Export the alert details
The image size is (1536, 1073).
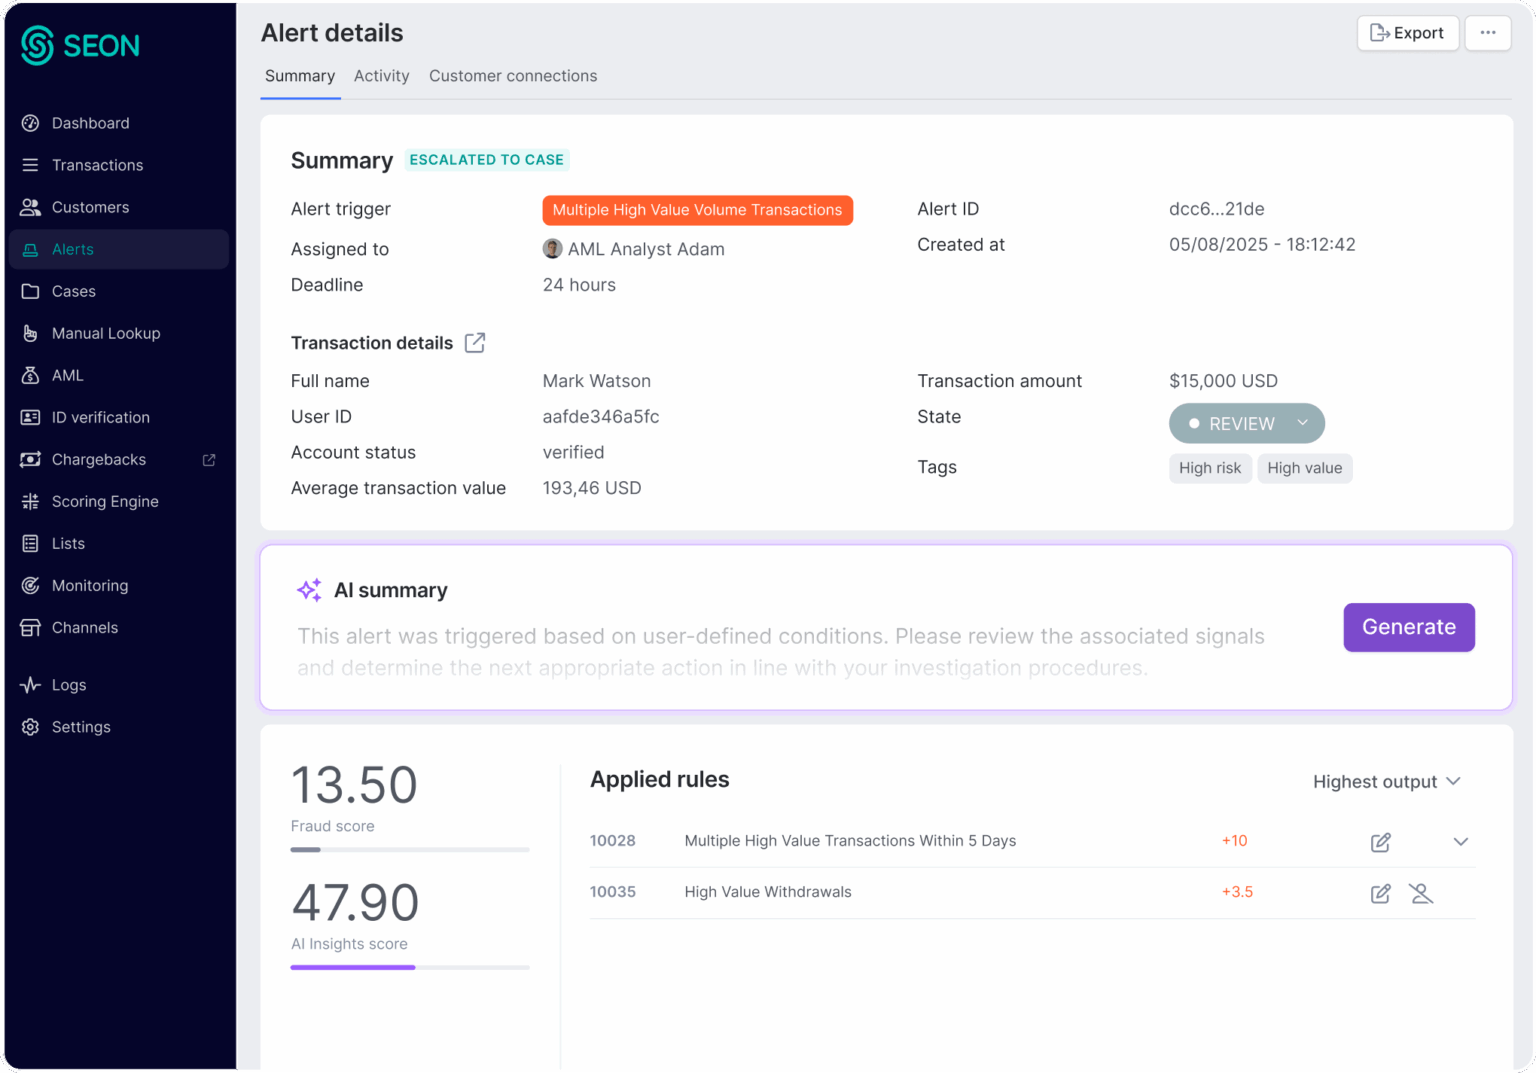(1407, 32)
